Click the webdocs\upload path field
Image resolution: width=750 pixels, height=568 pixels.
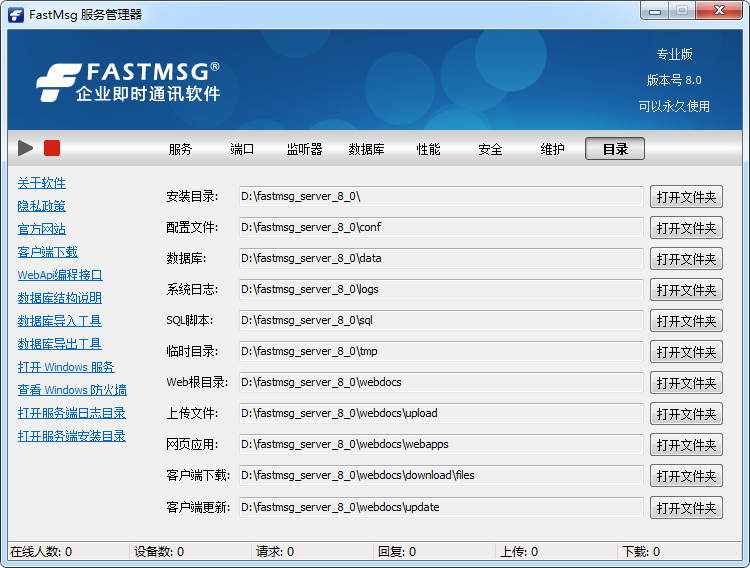click(441, 413)
